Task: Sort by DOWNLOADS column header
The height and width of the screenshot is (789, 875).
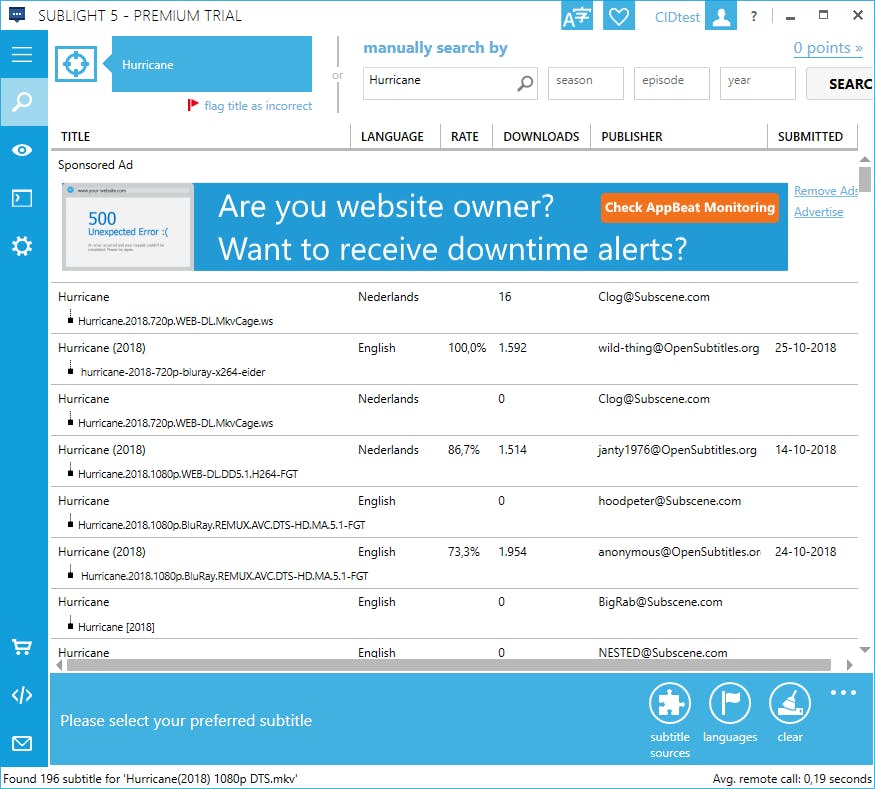Action: click(541, 137)
